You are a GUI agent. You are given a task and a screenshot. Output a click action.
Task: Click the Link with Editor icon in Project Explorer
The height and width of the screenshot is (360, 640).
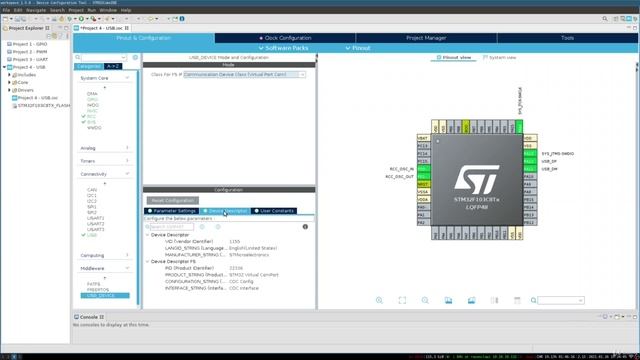[x=54, y=36]
